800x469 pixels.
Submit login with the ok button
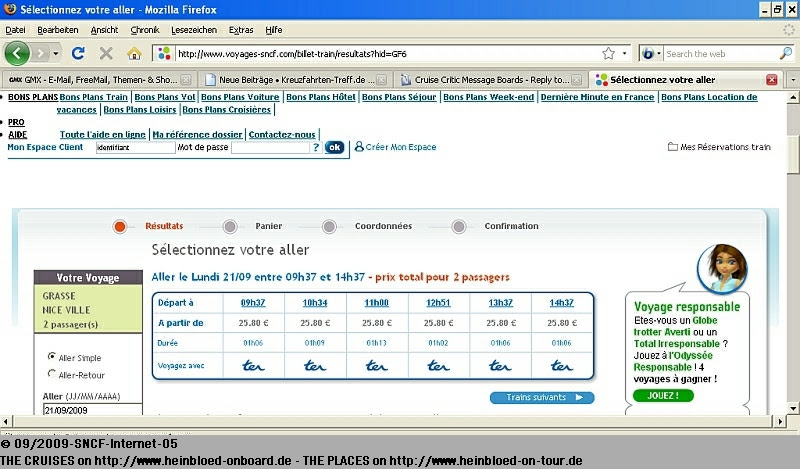[x=334, y=147]
